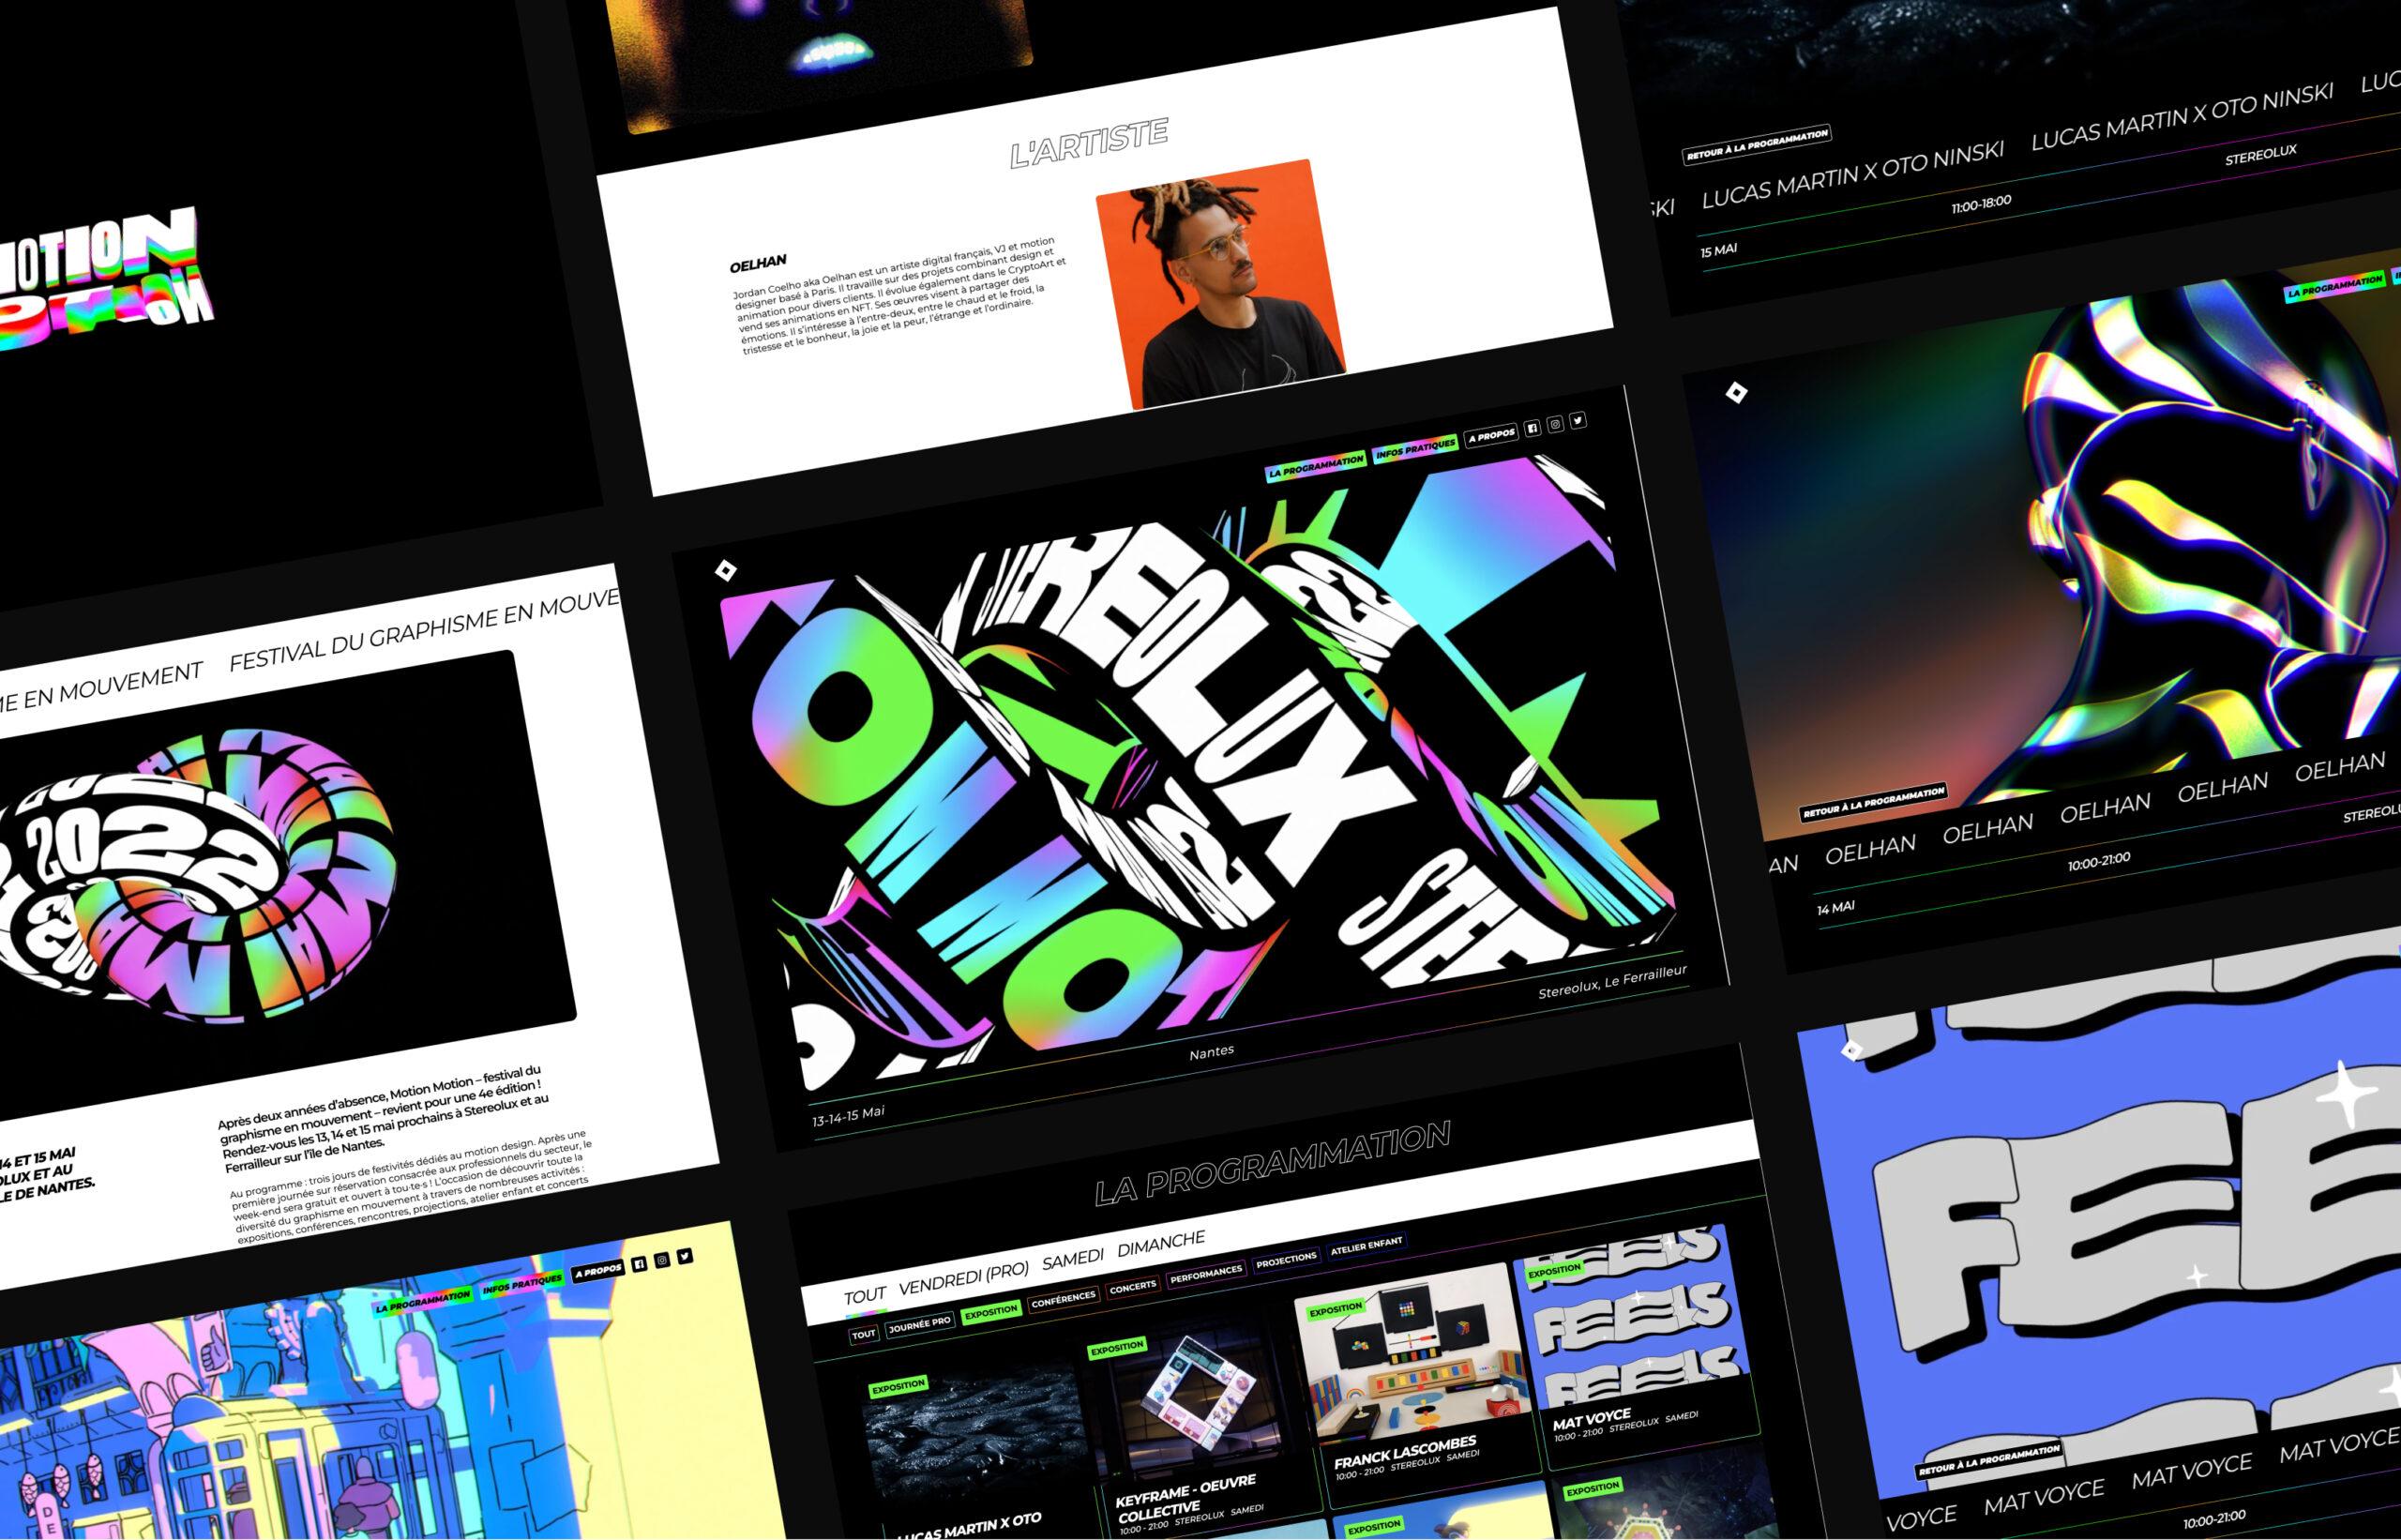The width and height of the screenshot is (2401, 1540).
Task: Click the paragraph starting 'Après deux années d'absence'
Action: pyautogui.click(x=384, y=1120)
